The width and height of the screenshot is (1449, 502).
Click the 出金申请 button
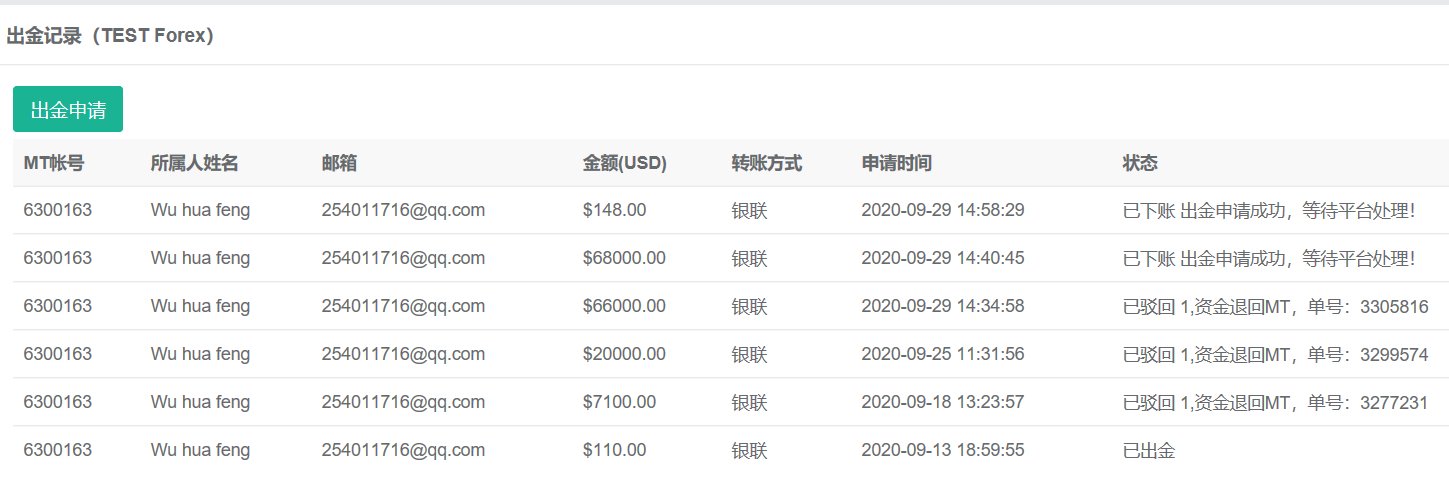pos(68,109)
